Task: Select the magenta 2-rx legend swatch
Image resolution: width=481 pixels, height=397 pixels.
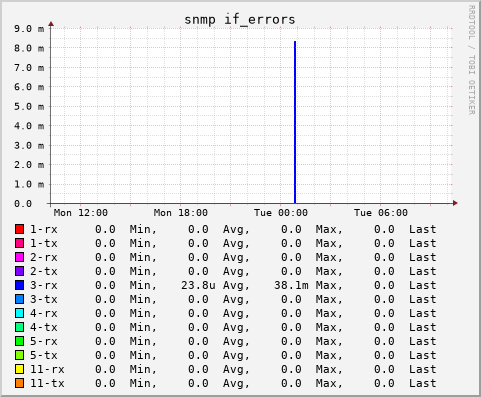Action: [x=19, y=257]
